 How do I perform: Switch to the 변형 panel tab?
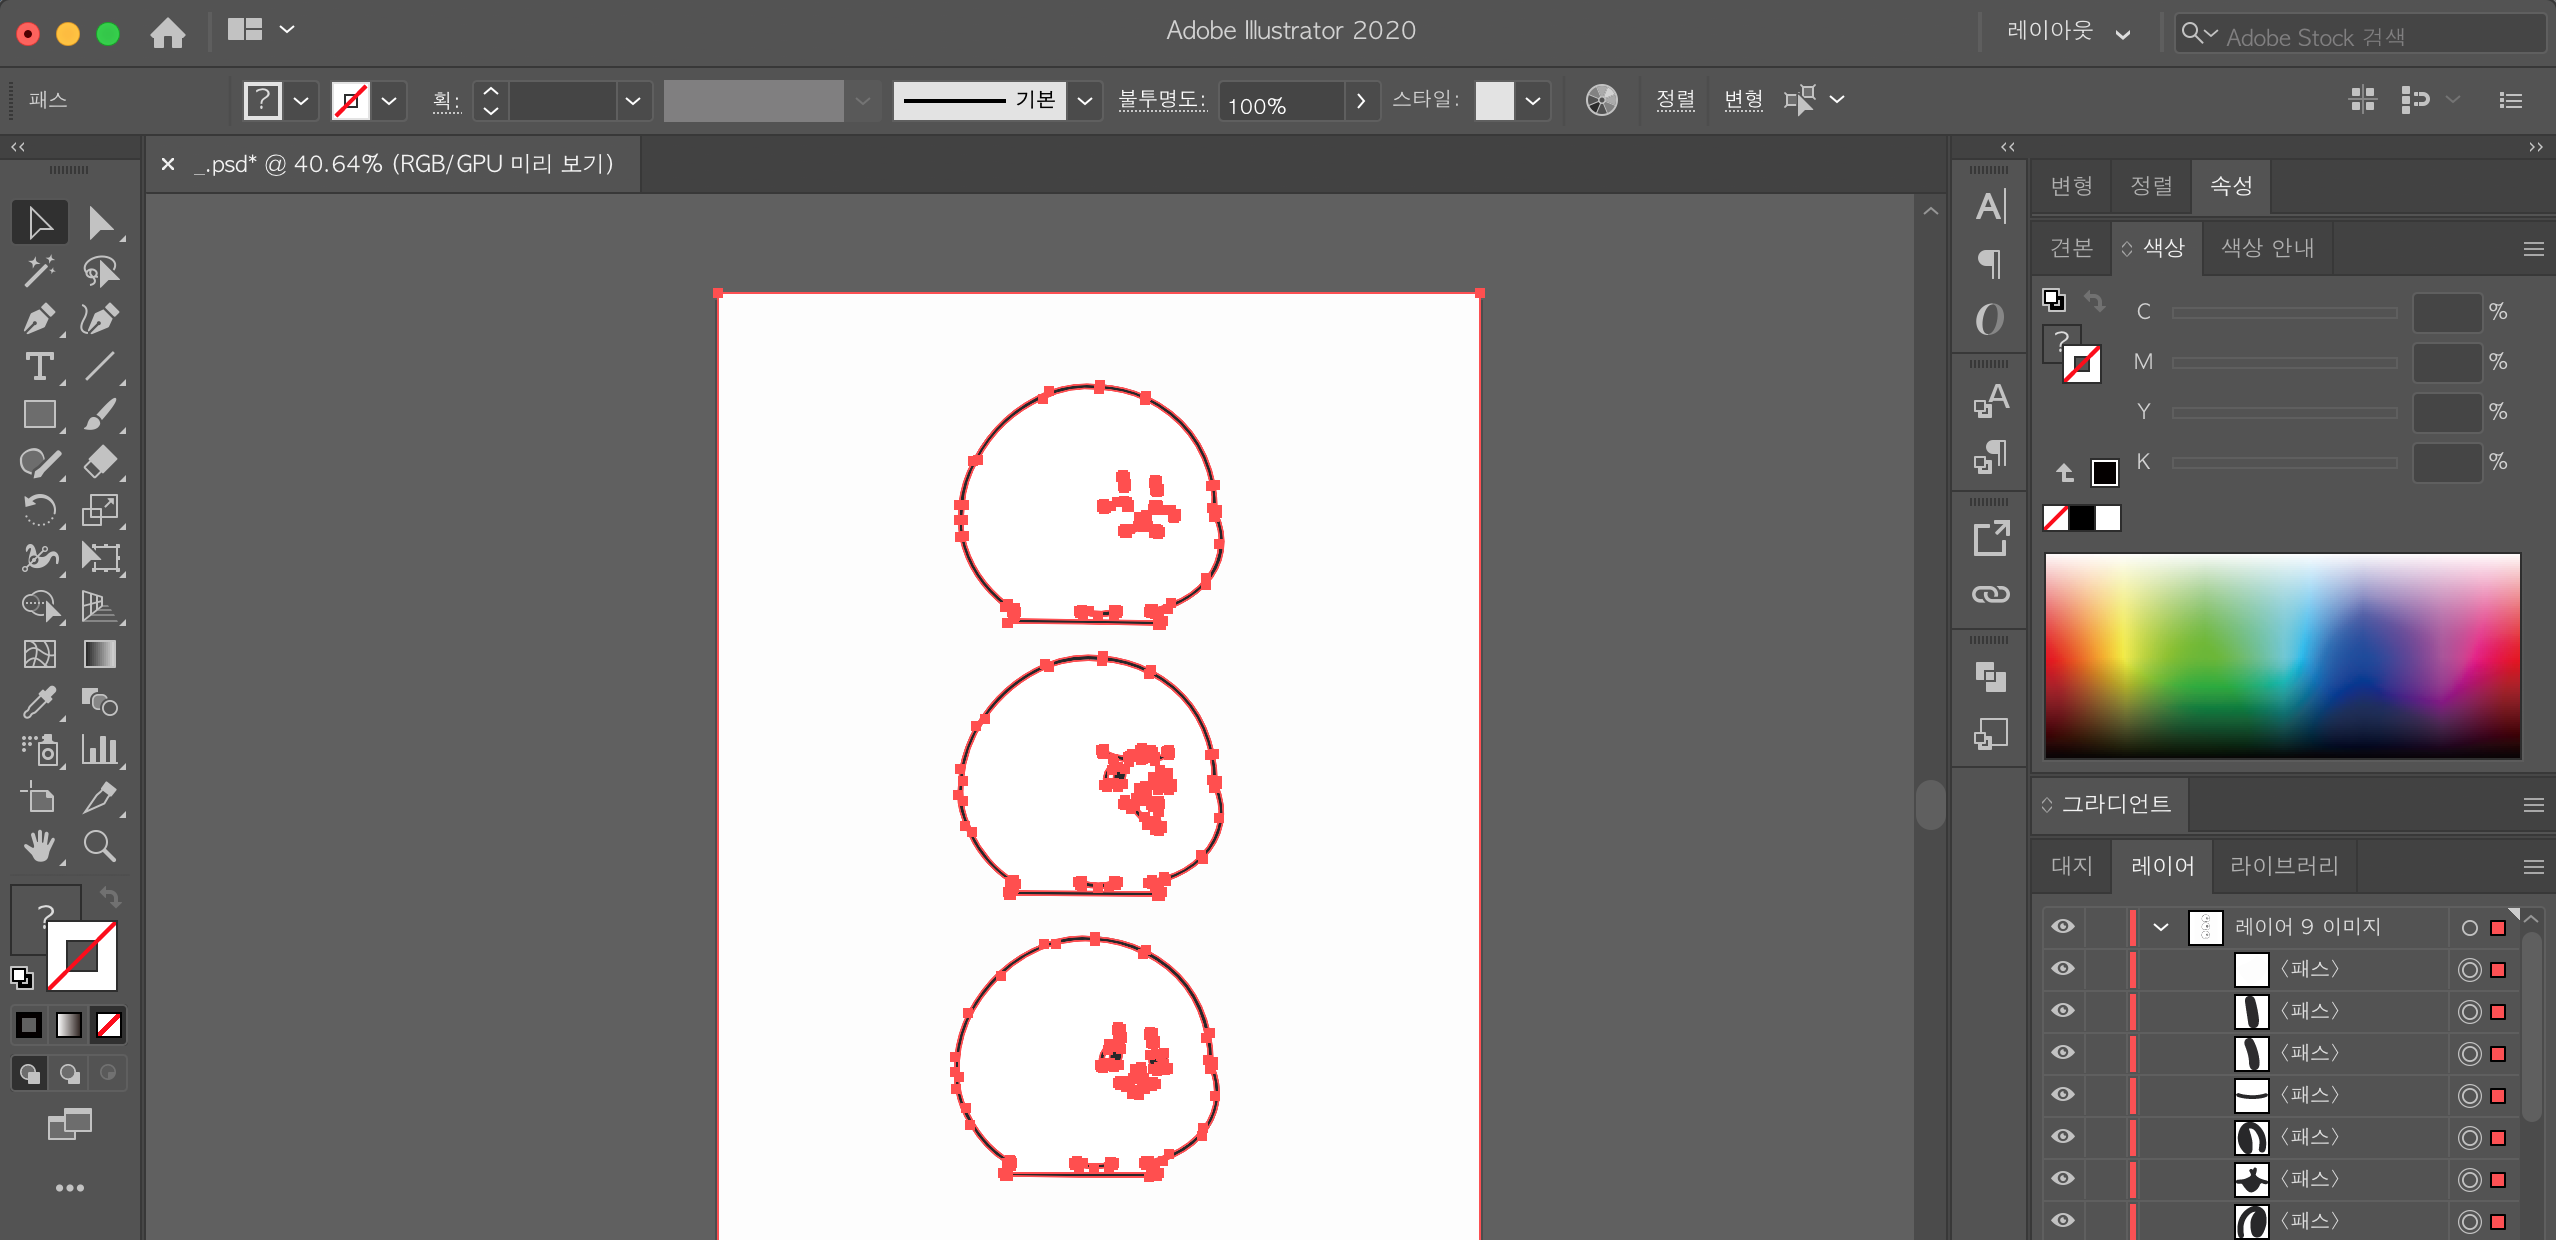click(2071, 186)
